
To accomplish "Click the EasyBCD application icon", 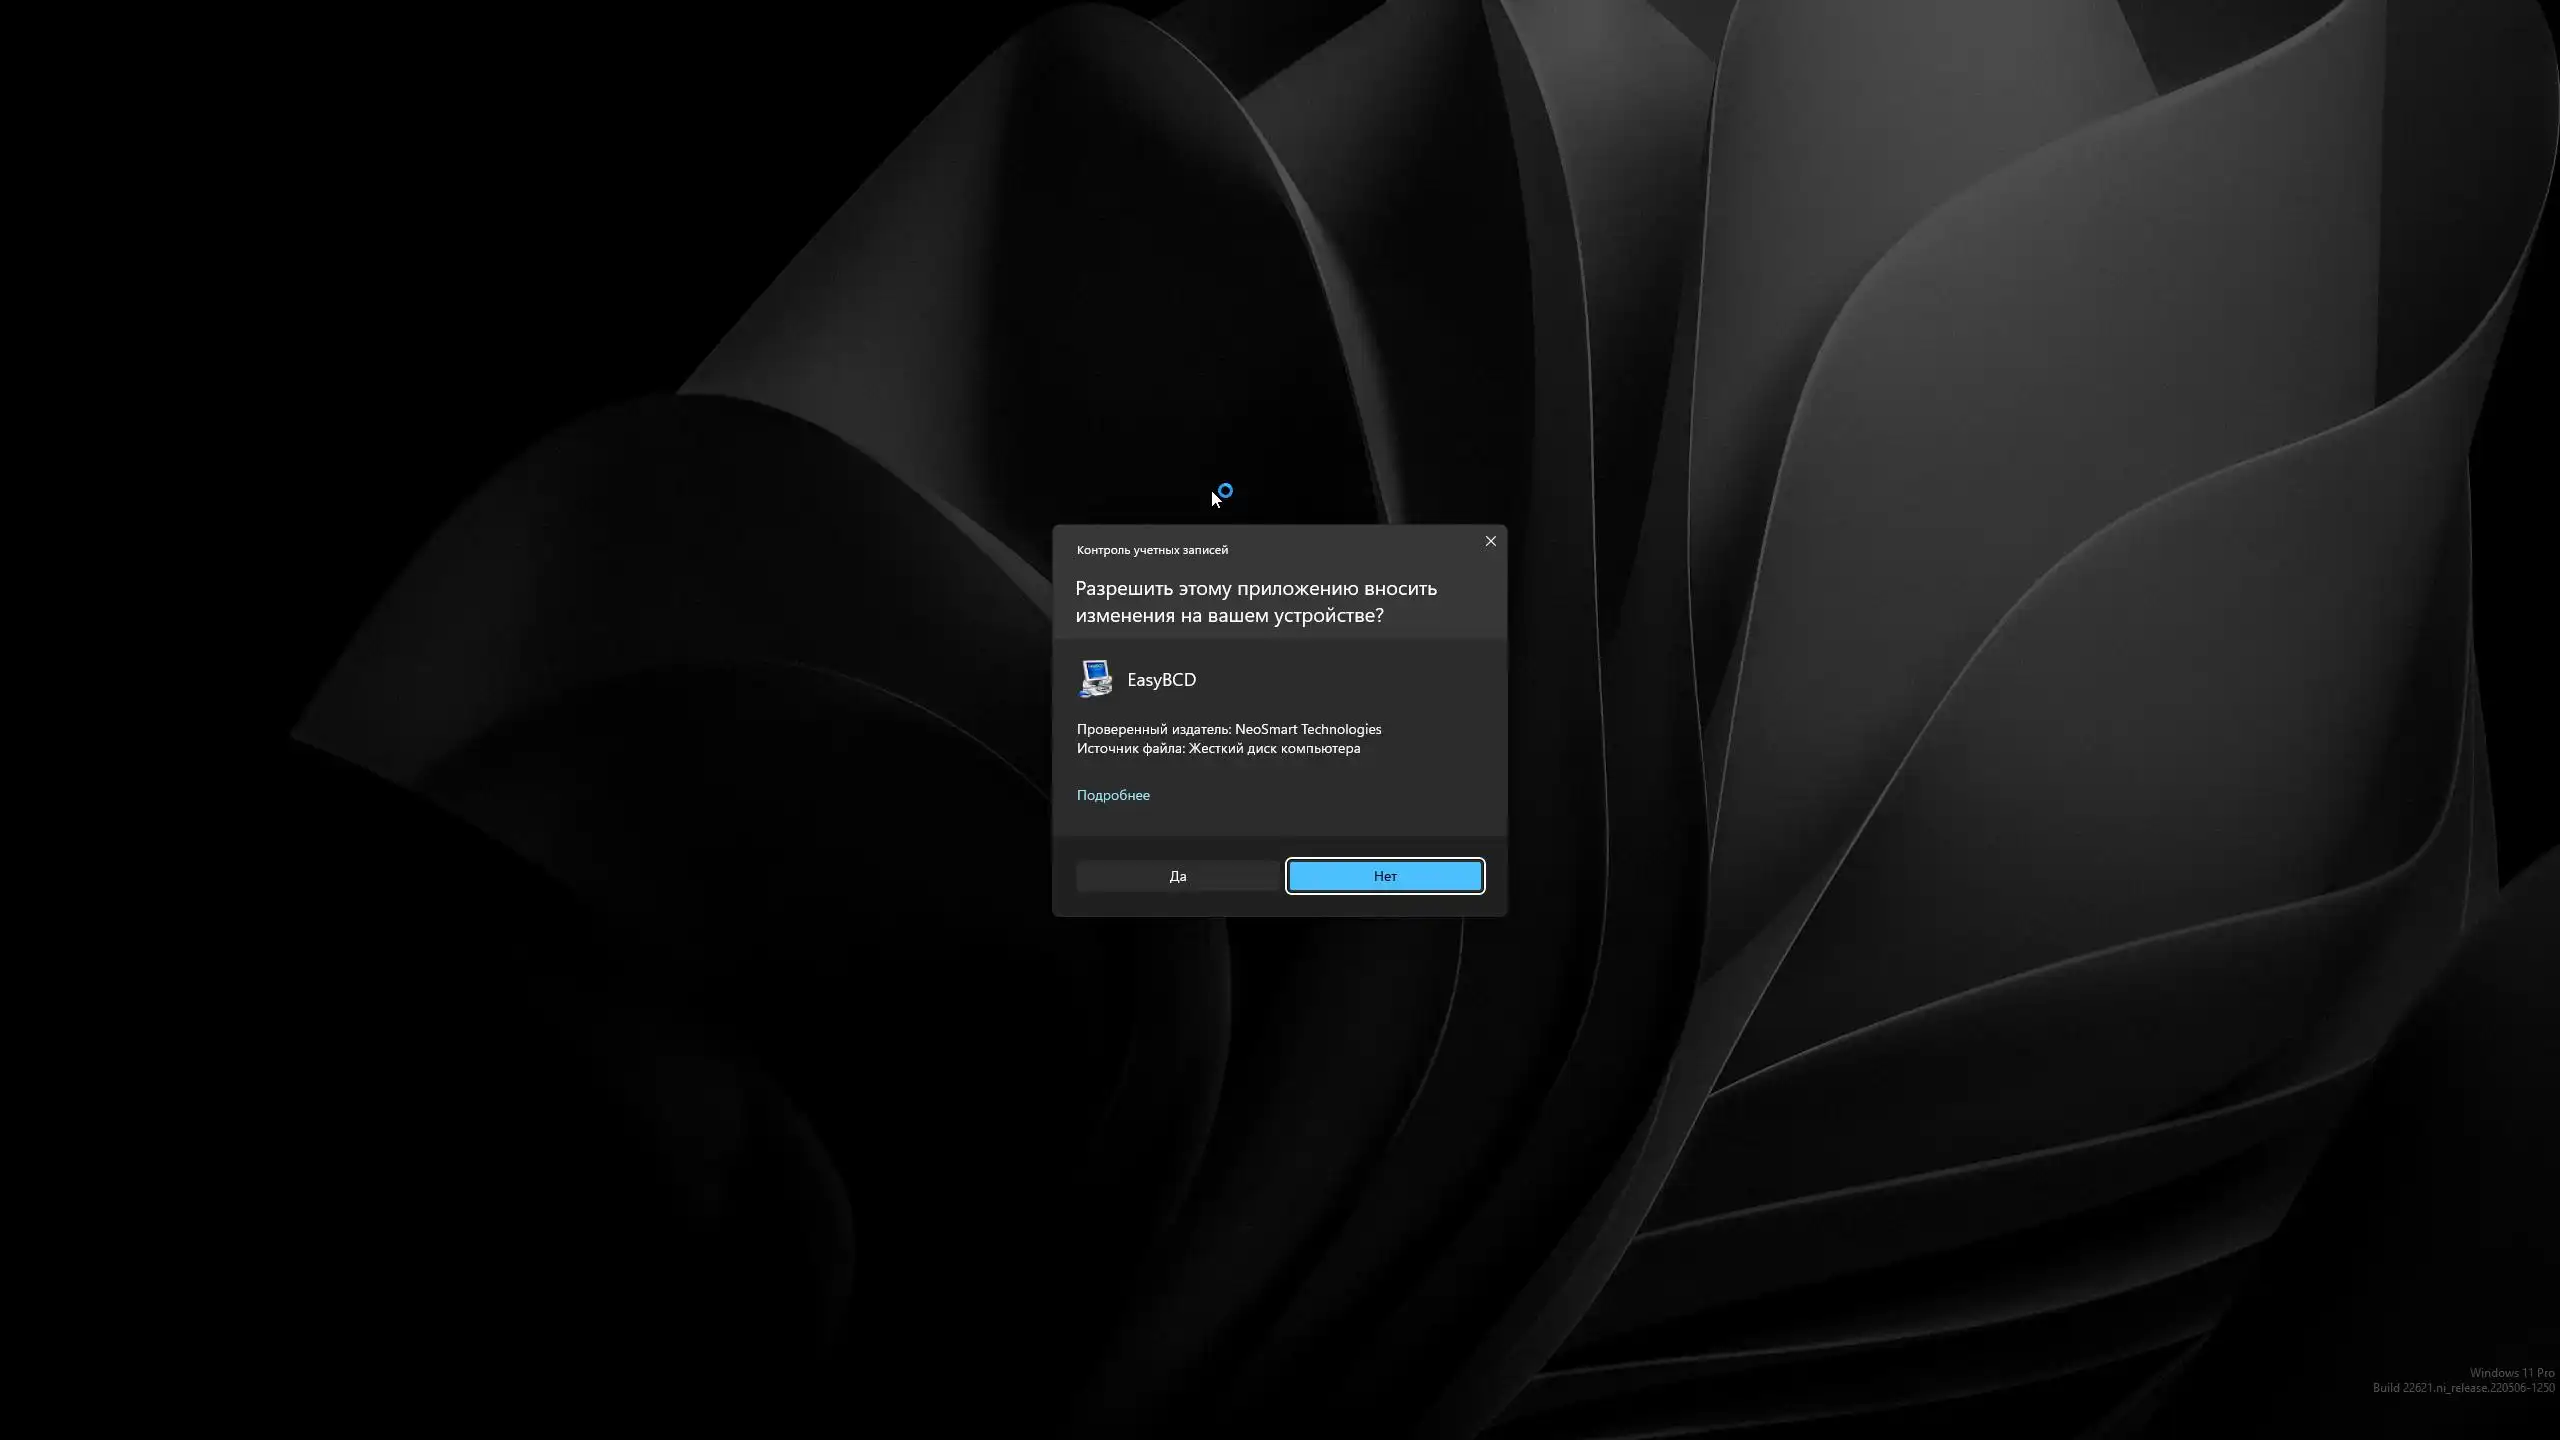I will click(1096, 679).
